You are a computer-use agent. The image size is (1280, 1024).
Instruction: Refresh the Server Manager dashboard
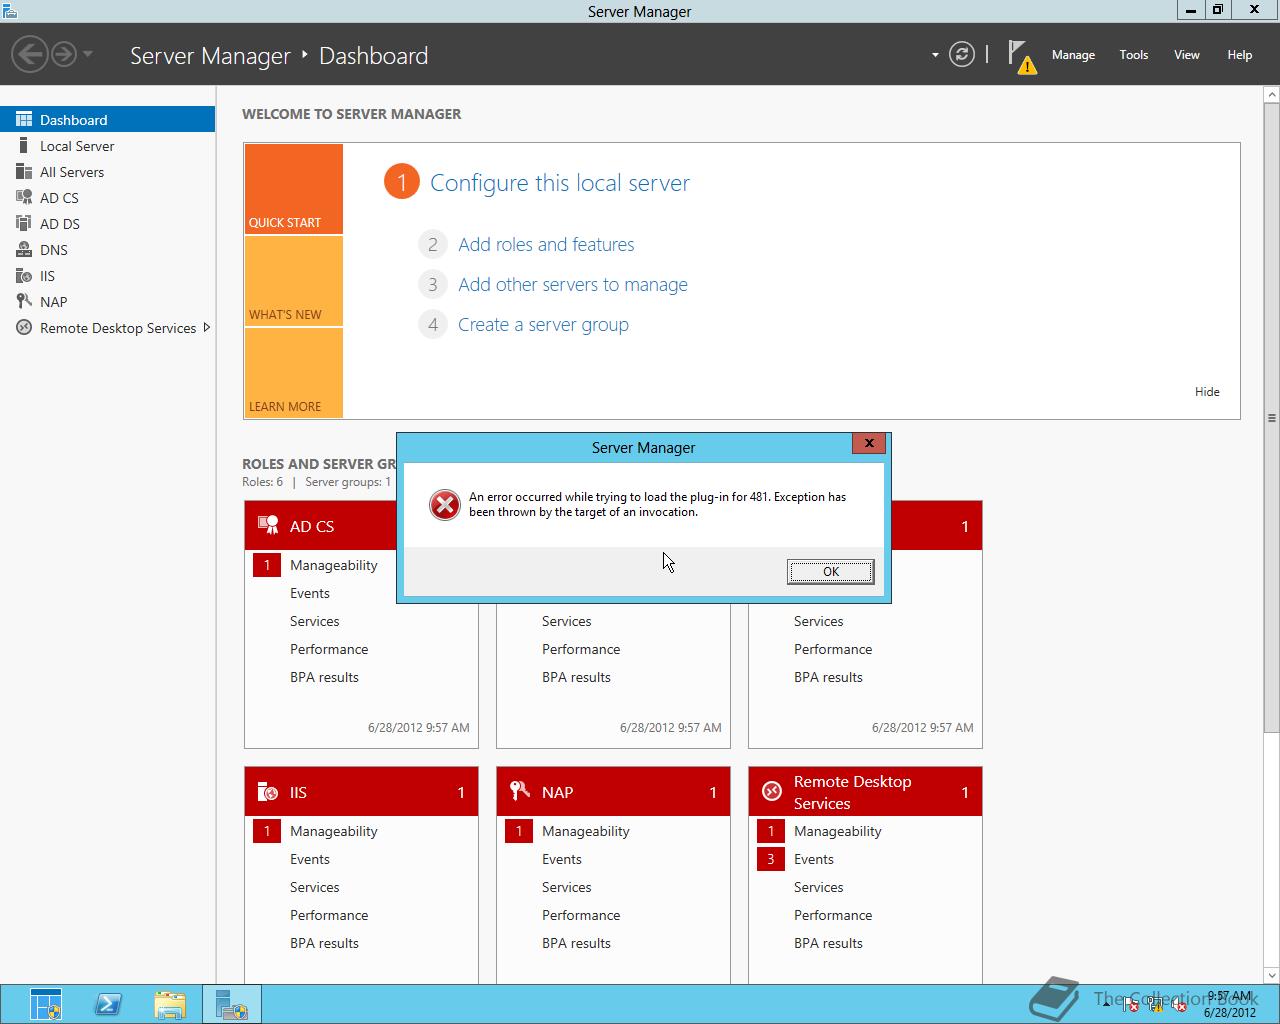962,54
